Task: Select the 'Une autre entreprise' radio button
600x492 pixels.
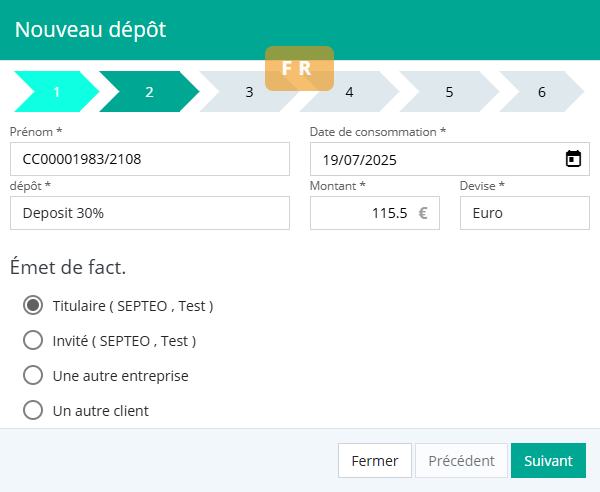Action: tap(33, 376)
